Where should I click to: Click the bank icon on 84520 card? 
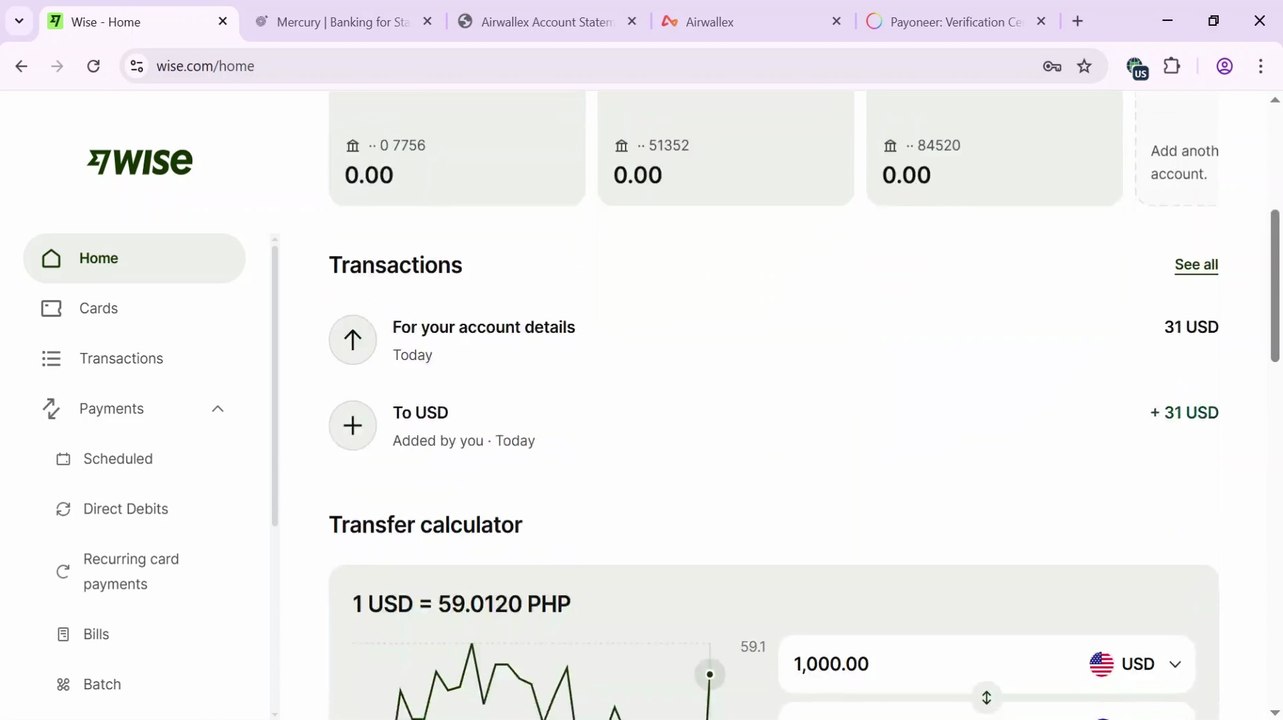click(890, 146)
